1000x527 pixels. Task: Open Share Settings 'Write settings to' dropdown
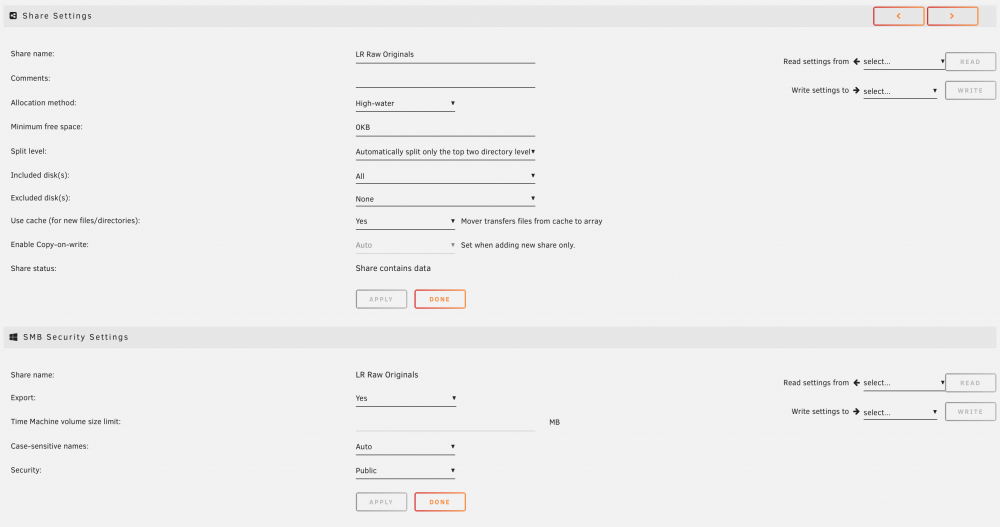900,91
